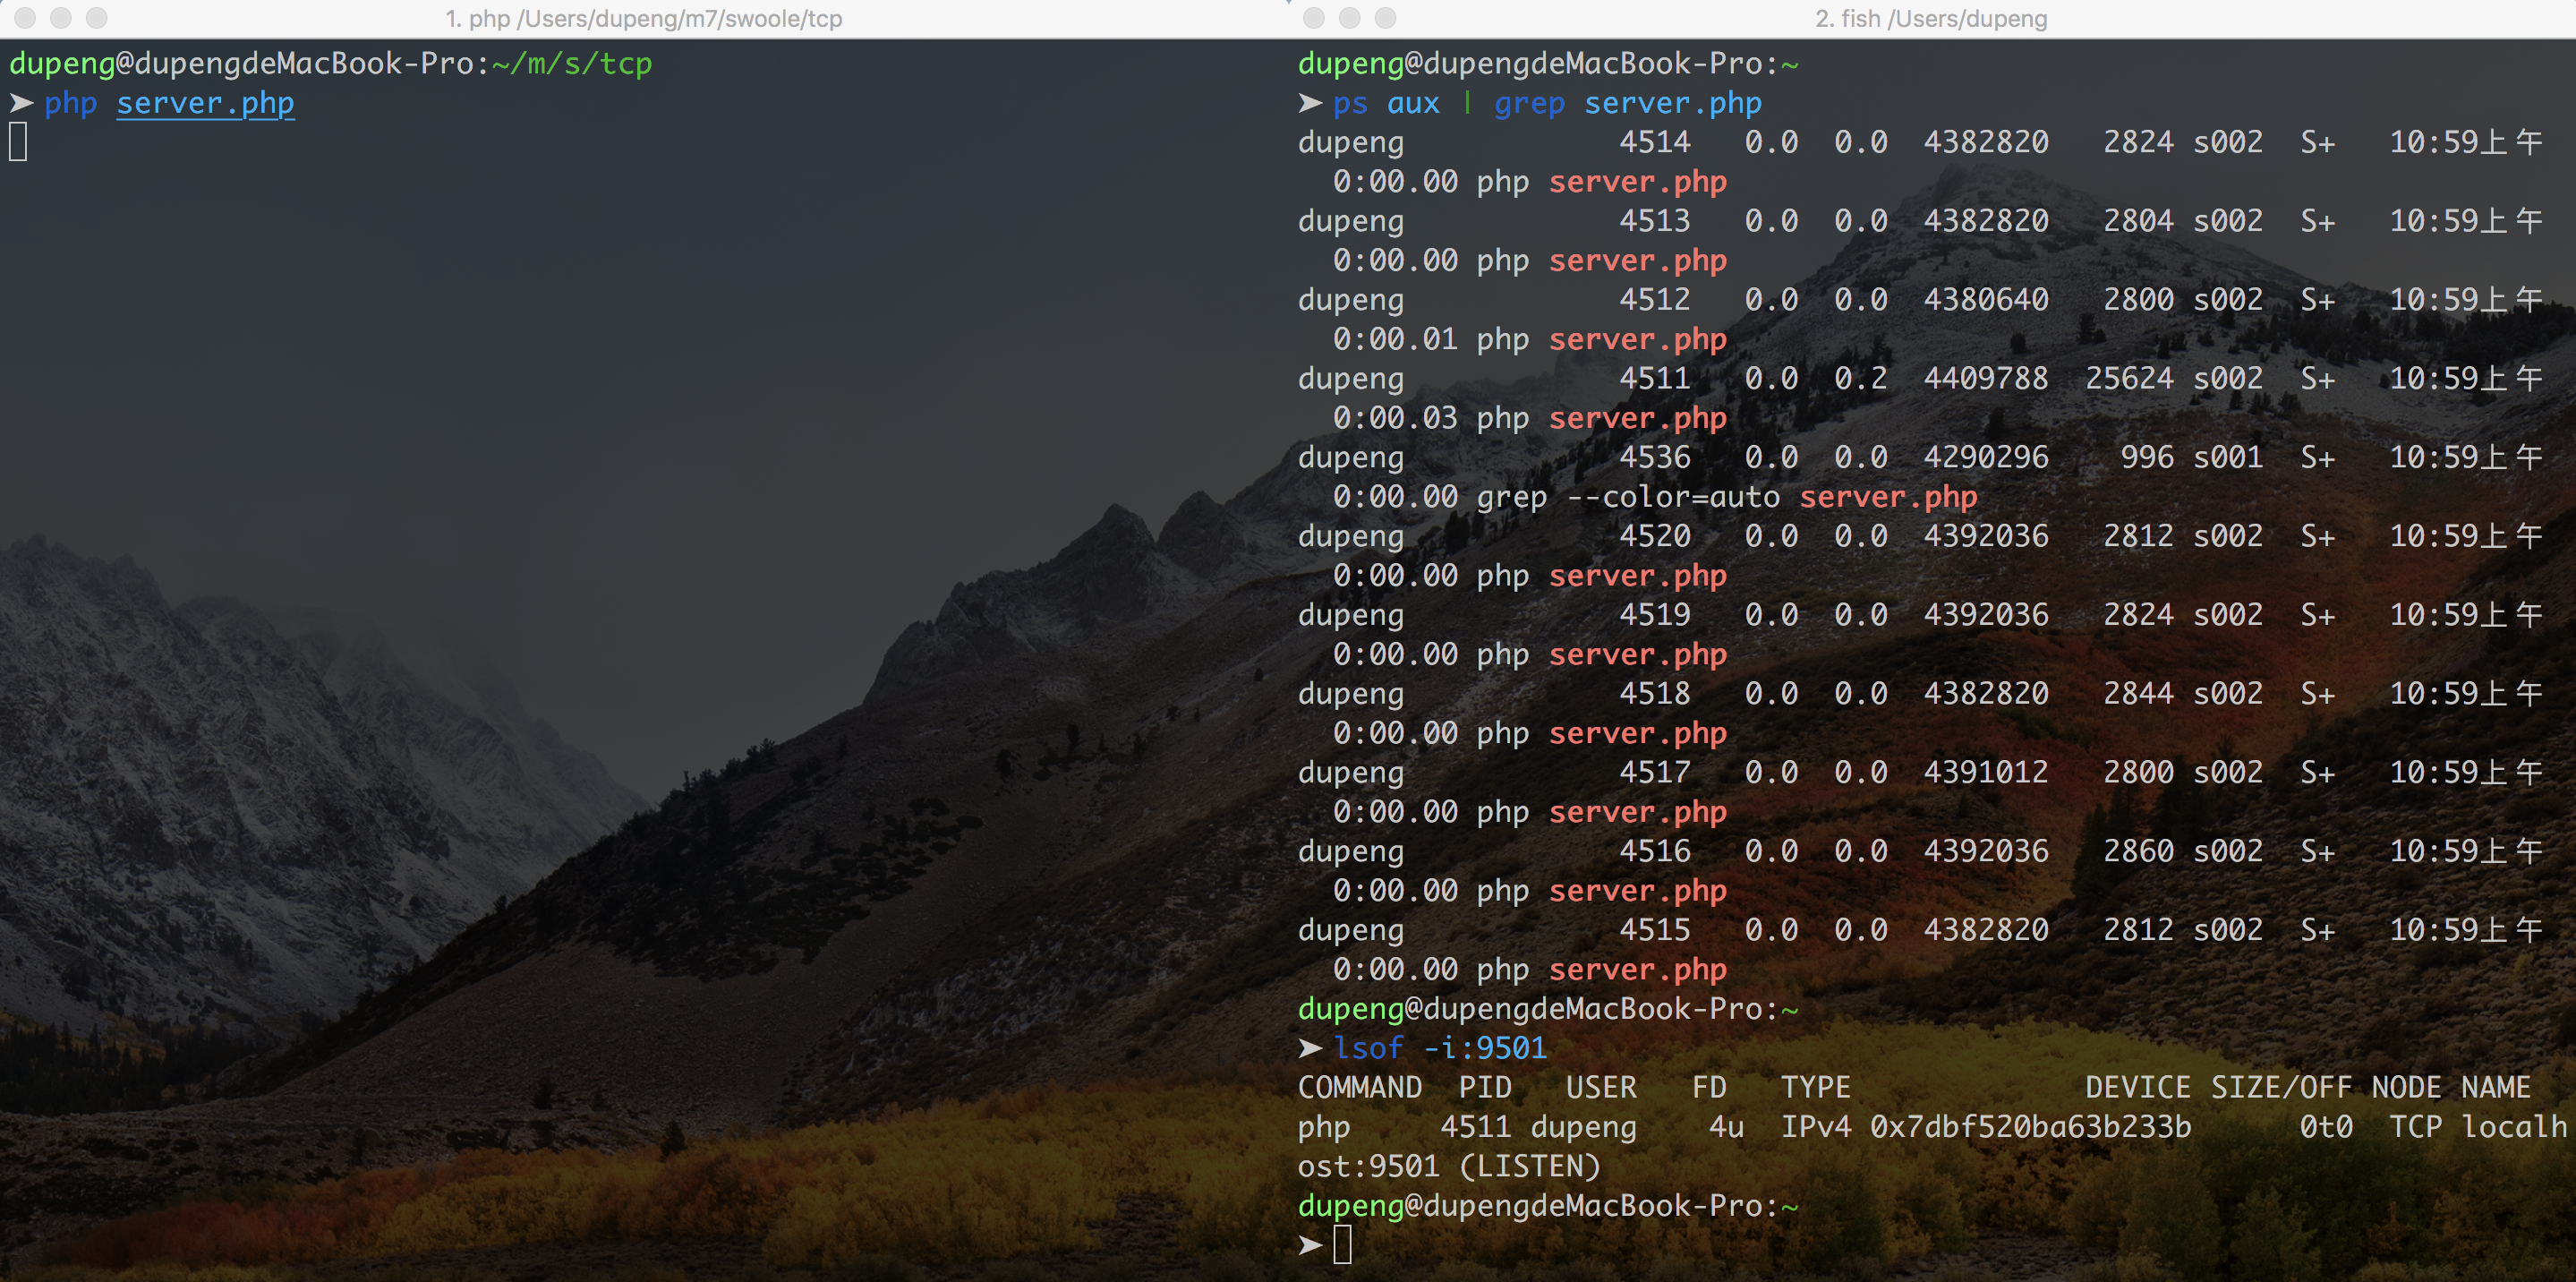Click device address 0x7dbf520ba63b233b
Image resolution: width=2576 pixels, height=1282 pixels.
point(2031,1127)
